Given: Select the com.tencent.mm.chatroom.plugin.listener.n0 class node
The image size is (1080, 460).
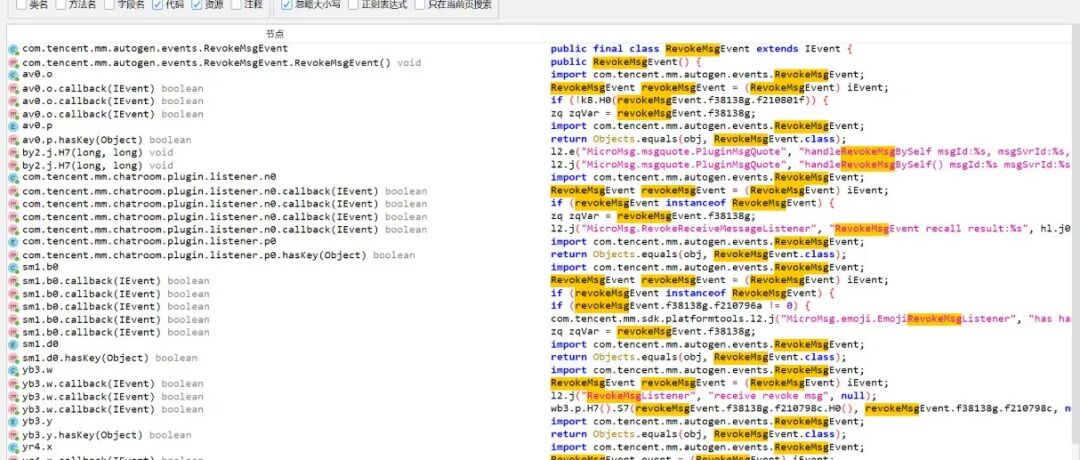Looking at the screenshot, I should (x=149, y=178).
